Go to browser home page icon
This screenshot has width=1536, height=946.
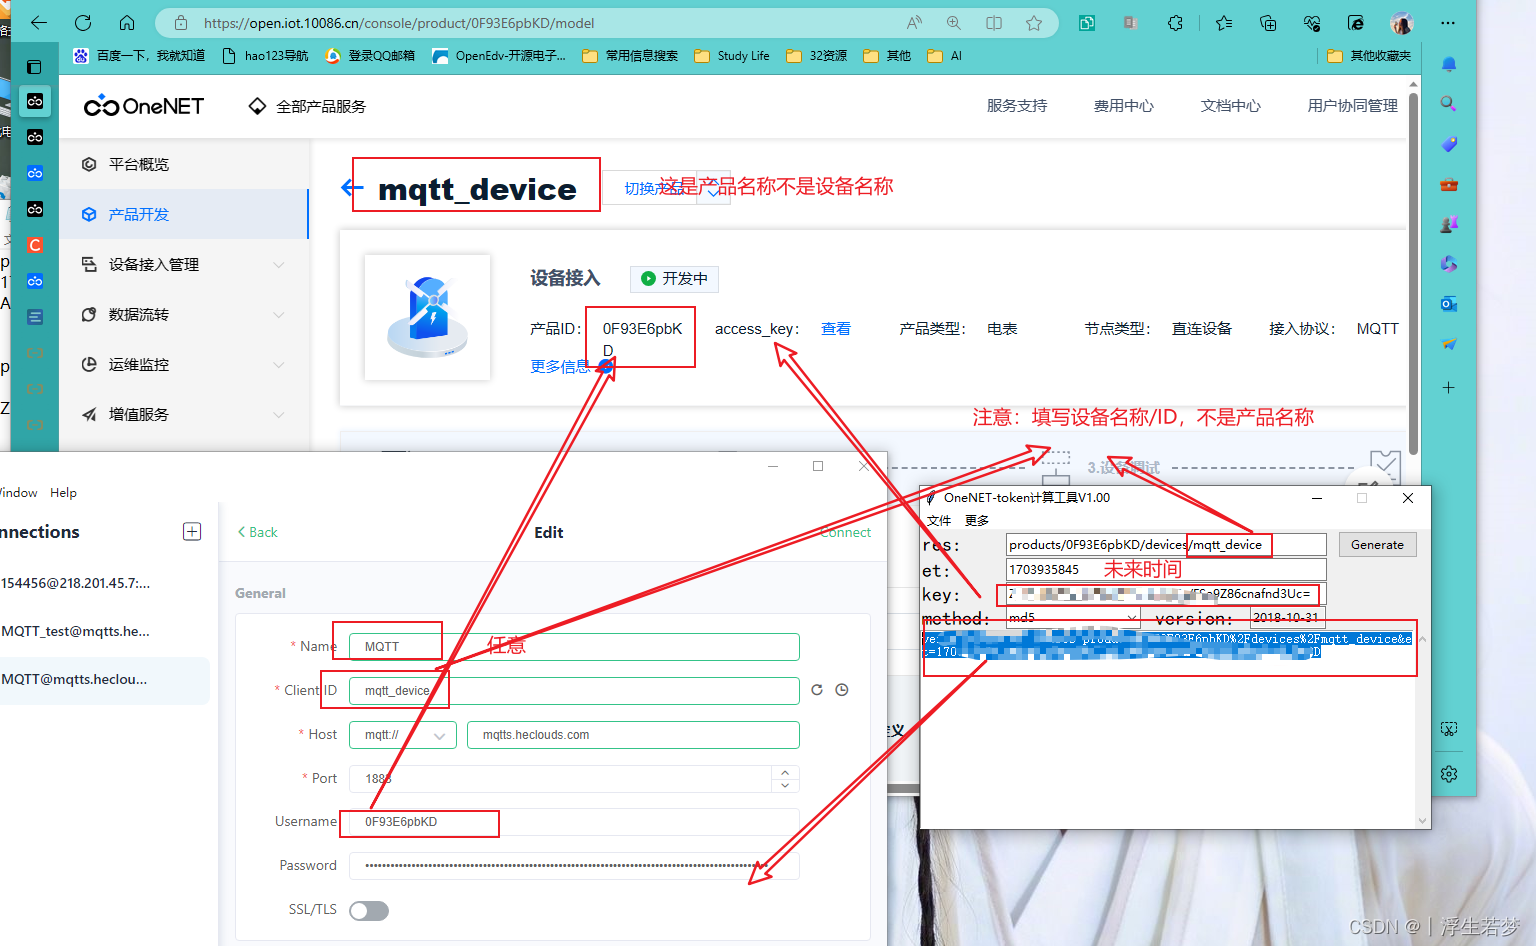click(x=127, y=22)
